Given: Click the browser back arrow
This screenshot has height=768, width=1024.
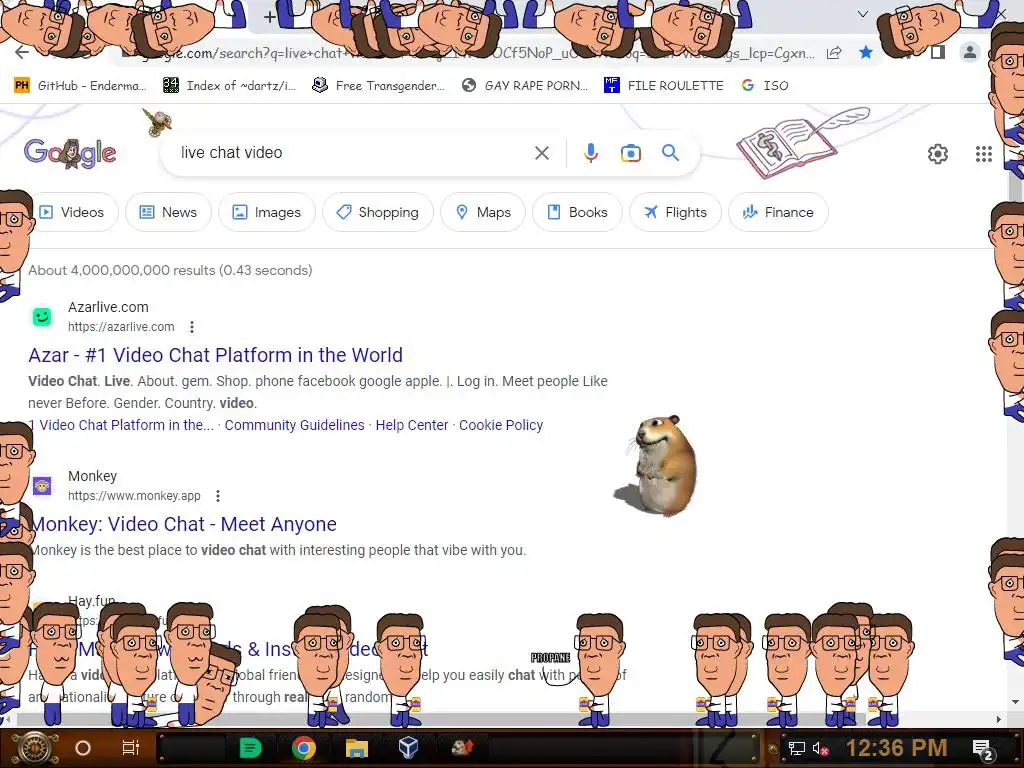Looking at the screenshot, I should [22, 53].
